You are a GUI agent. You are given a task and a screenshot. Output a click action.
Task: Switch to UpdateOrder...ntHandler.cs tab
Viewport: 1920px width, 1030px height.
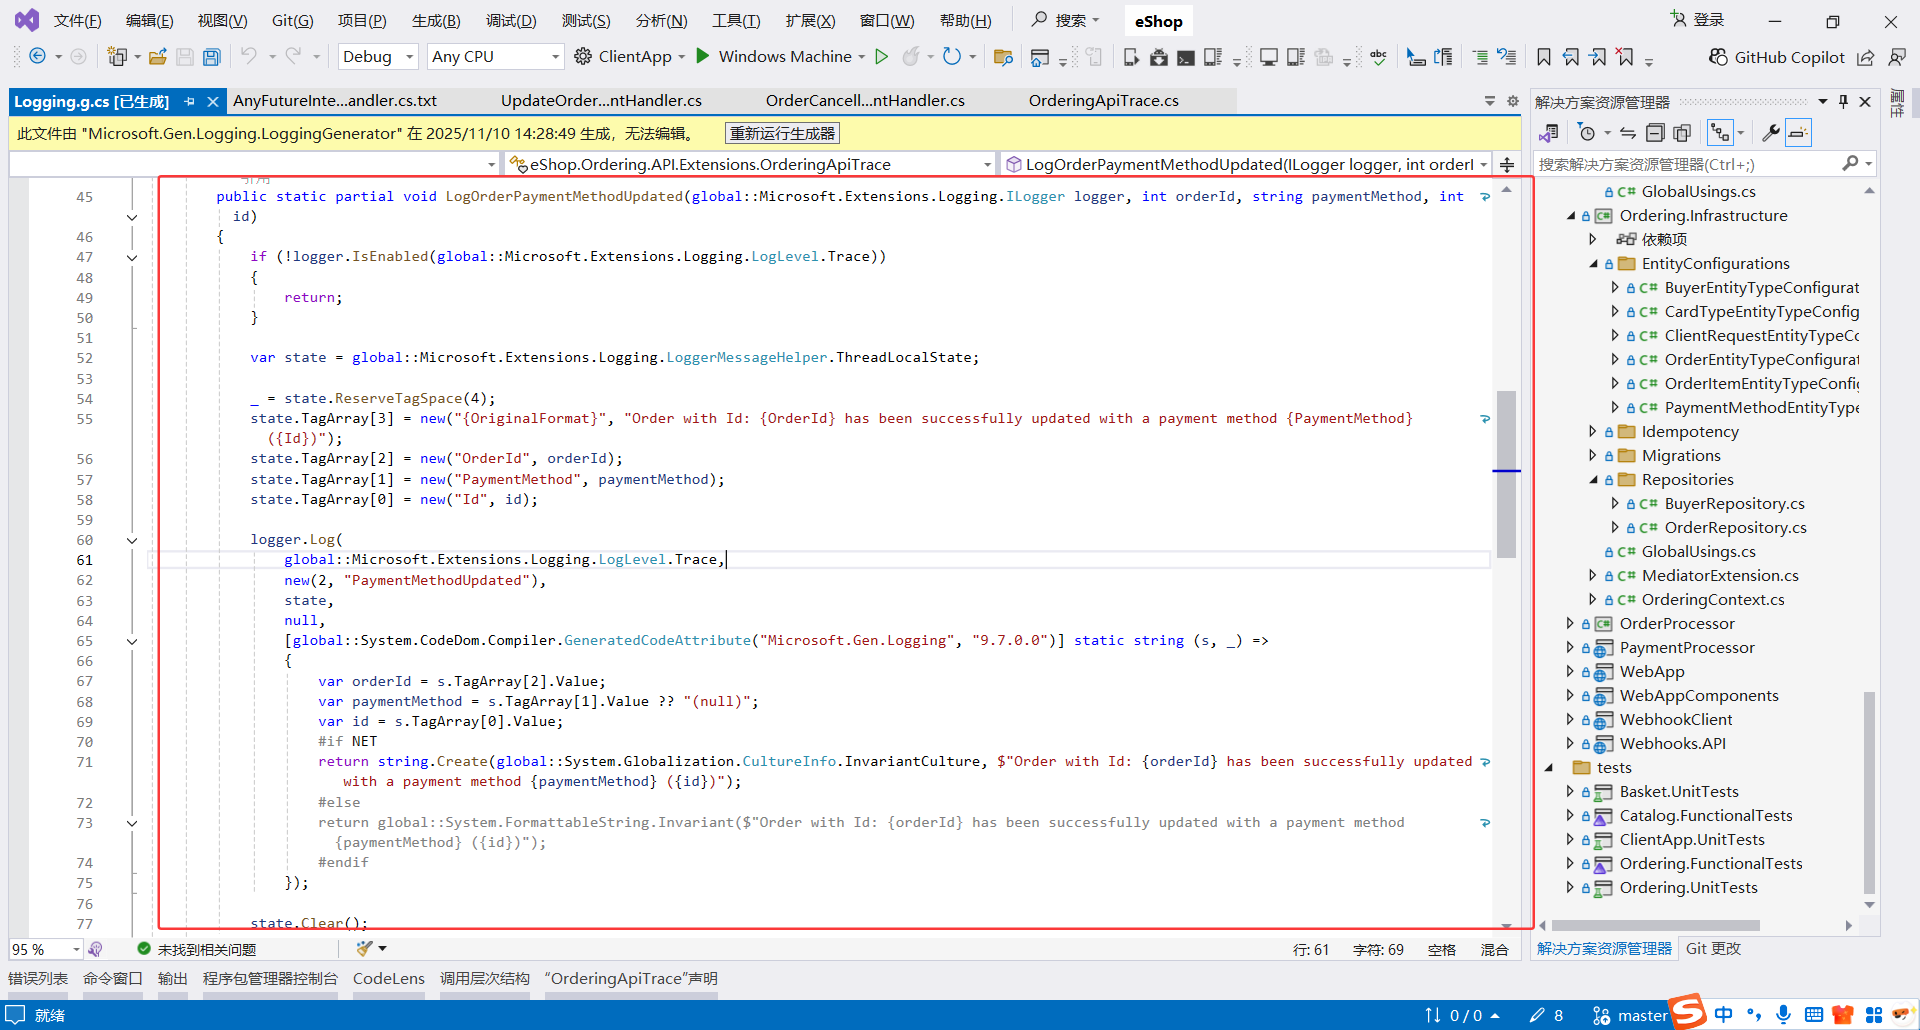601,101
